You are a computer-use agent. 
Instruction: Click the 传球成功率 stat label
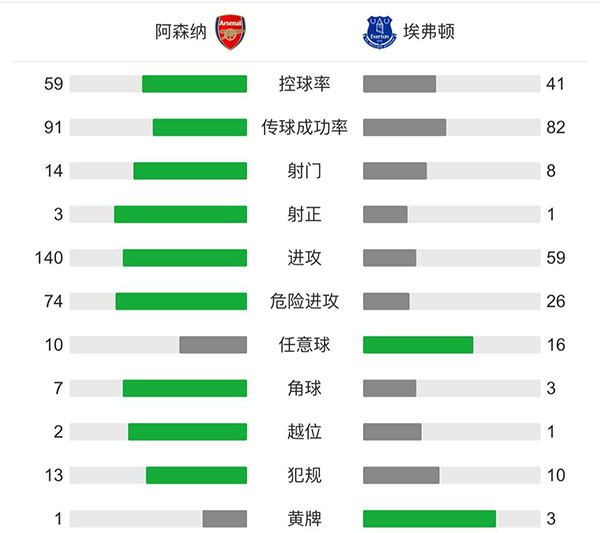click(x=304, y=127)
